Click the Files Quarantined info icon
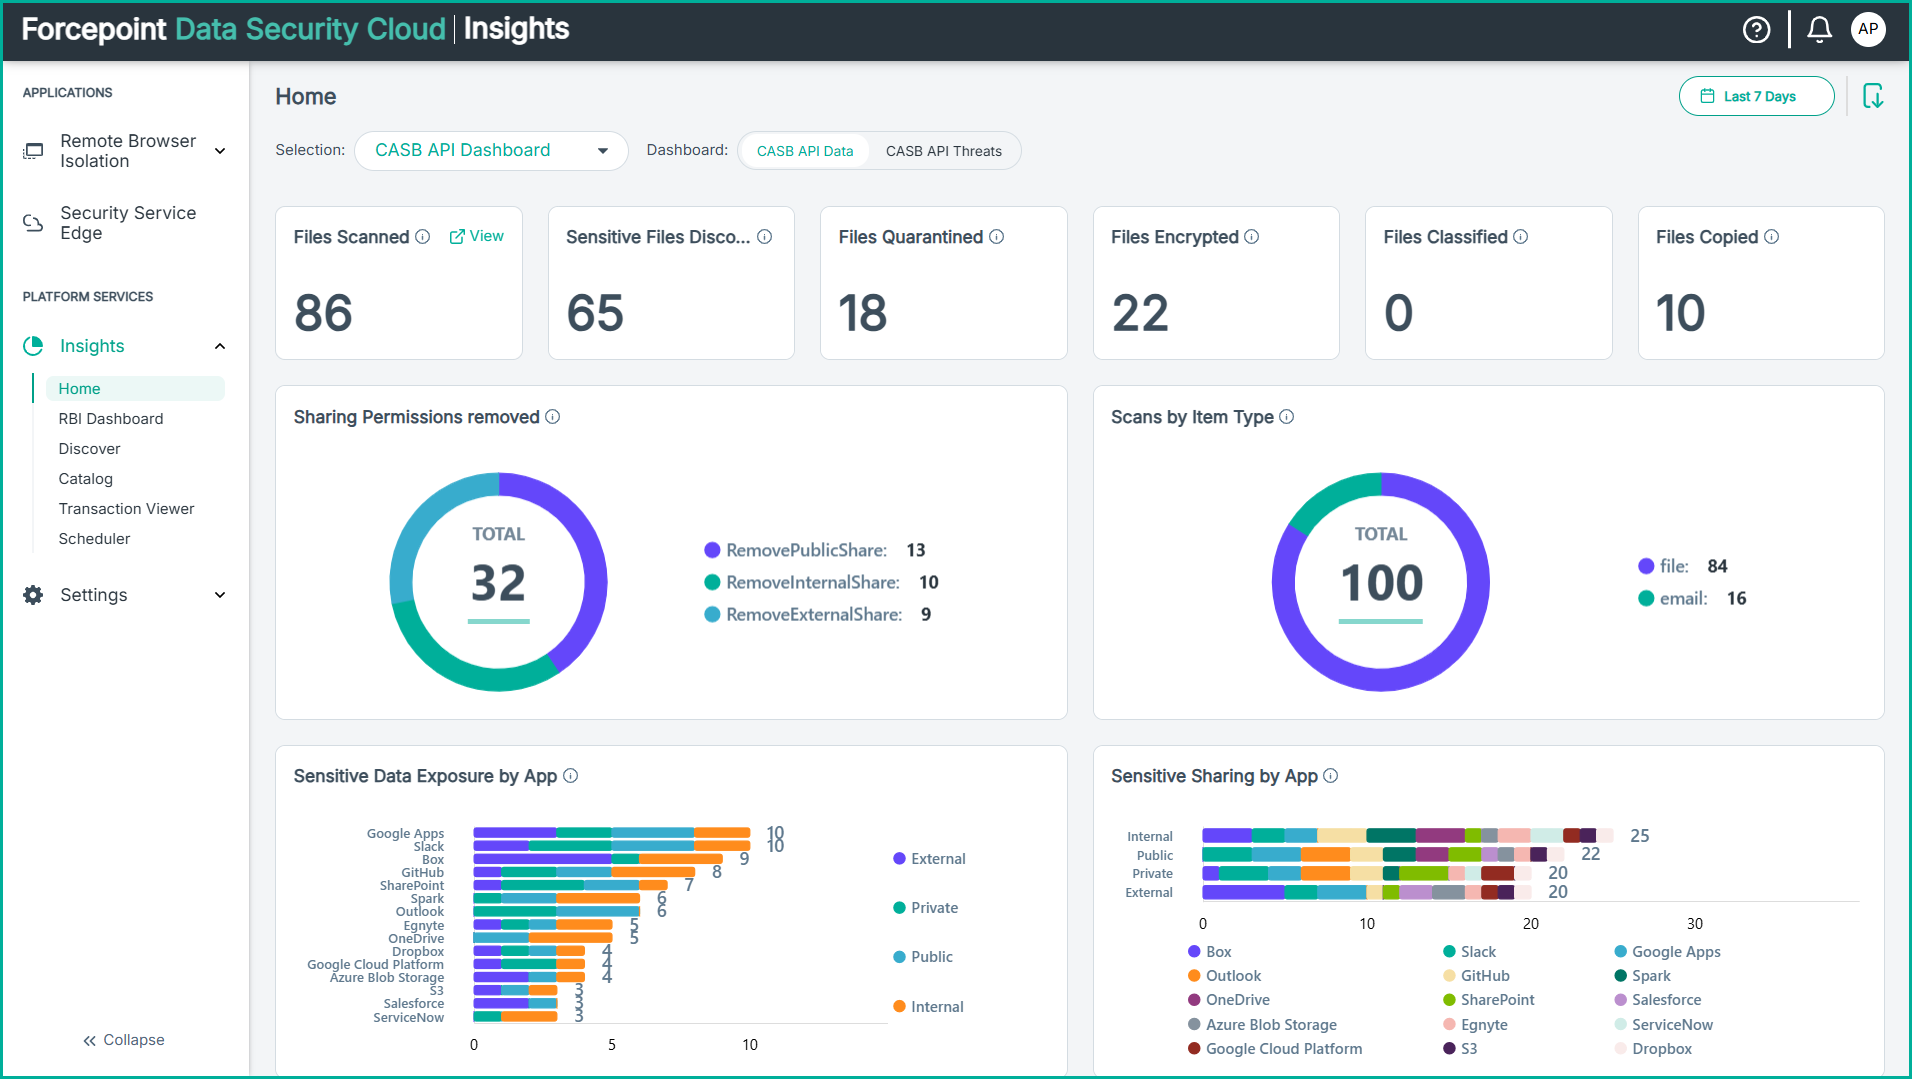This screenshot has height=1079, width=1912. [x=997, y=237]
